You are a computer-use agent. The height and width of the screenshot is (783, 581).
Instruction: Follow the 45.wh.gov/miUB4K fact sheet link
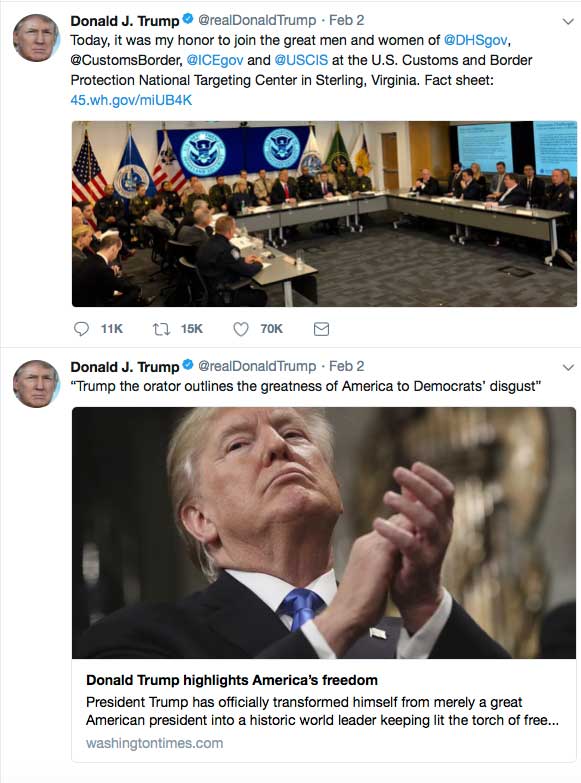pos(131,100)
